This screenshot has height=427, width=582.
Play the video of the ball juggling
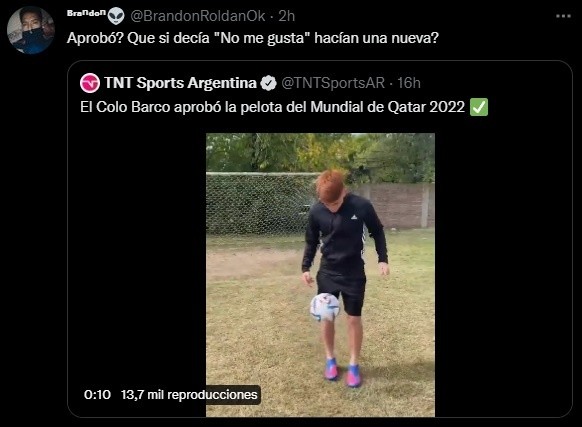point(320,275)
